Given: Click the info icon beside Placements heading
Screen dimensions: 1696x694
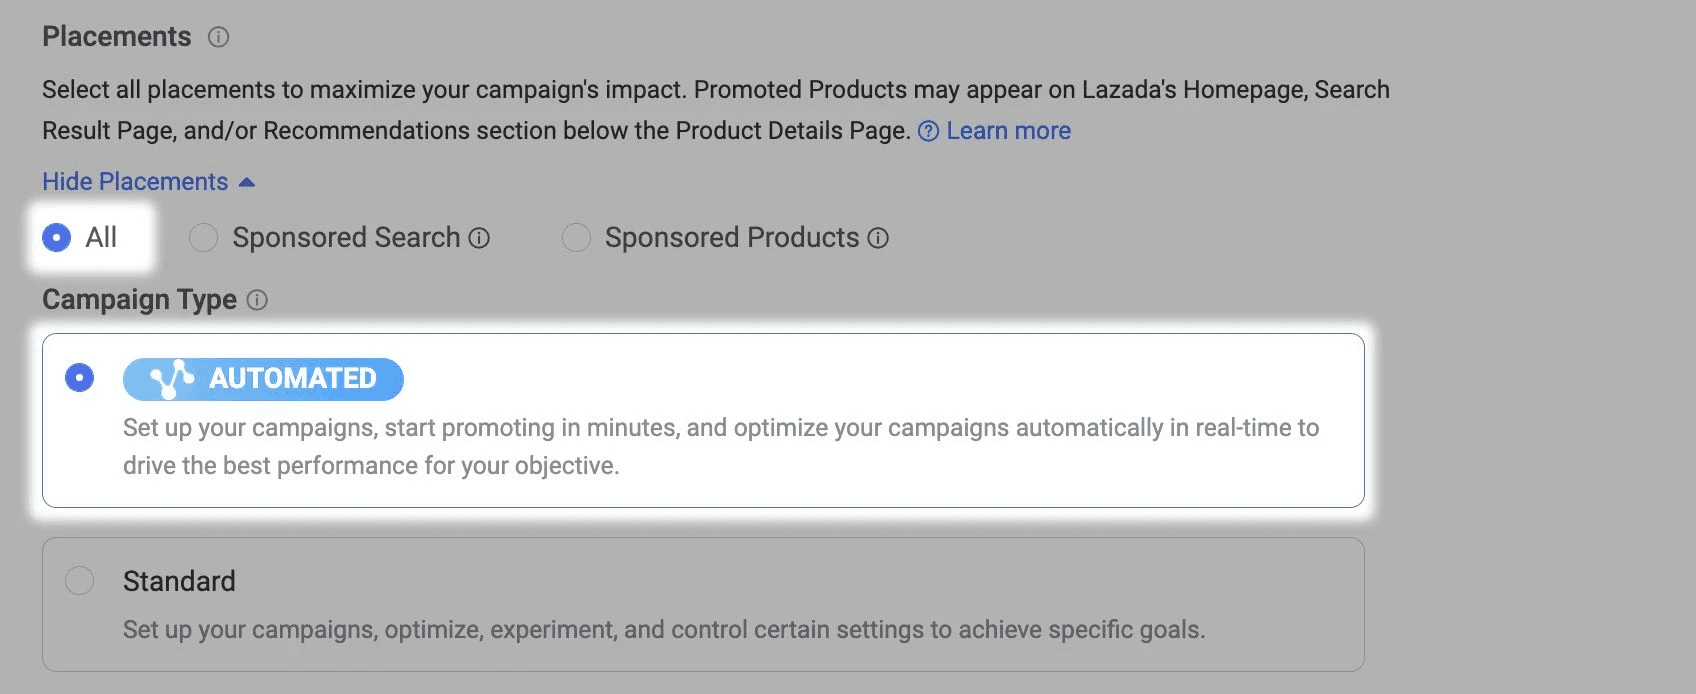Looking at the screenshot, I should coord(218,37).
